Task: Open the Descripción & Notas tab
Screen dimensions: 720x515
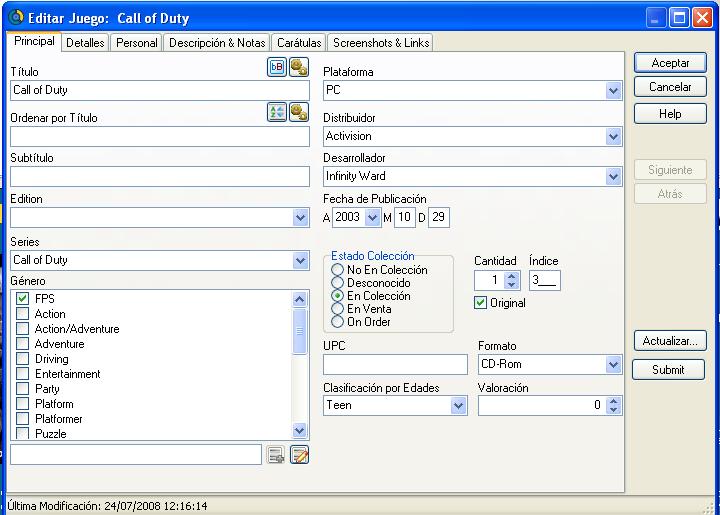Action: coord(217,43)
